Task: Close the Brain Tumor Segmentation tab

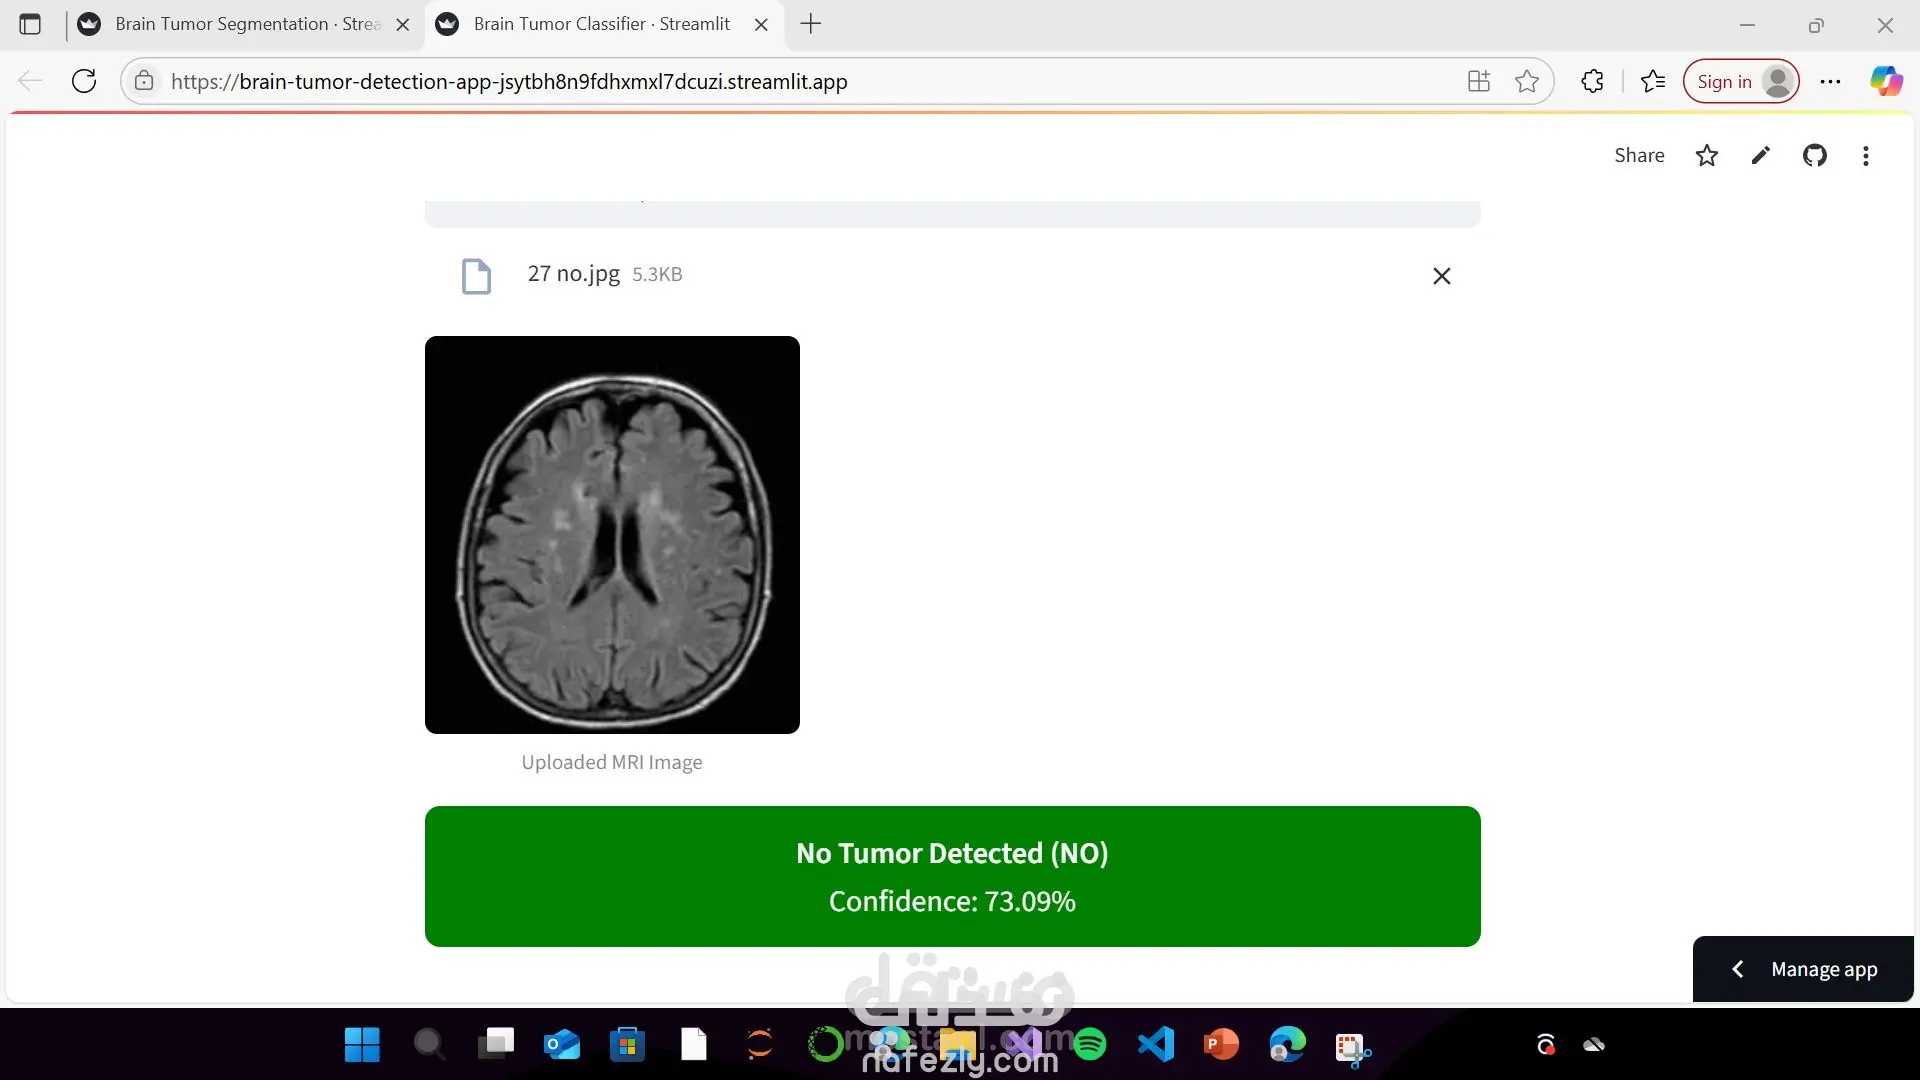Action: coord(403,25)
